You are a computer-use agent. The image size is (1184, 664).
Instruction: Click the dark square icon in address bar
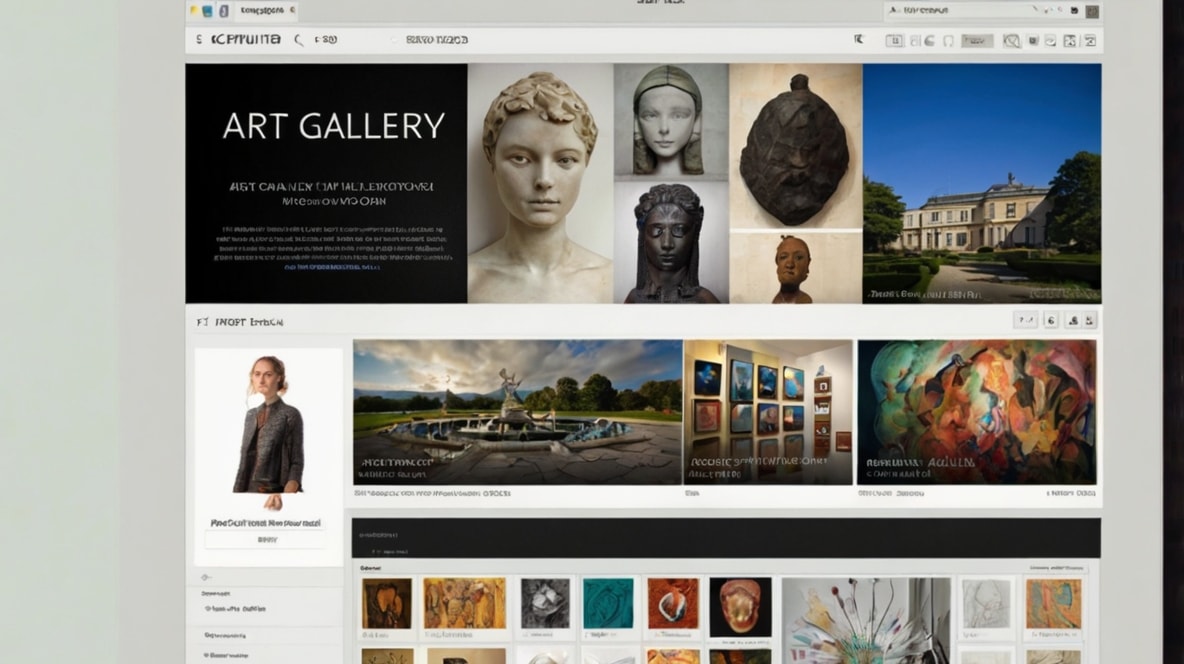pos(1075,11)
